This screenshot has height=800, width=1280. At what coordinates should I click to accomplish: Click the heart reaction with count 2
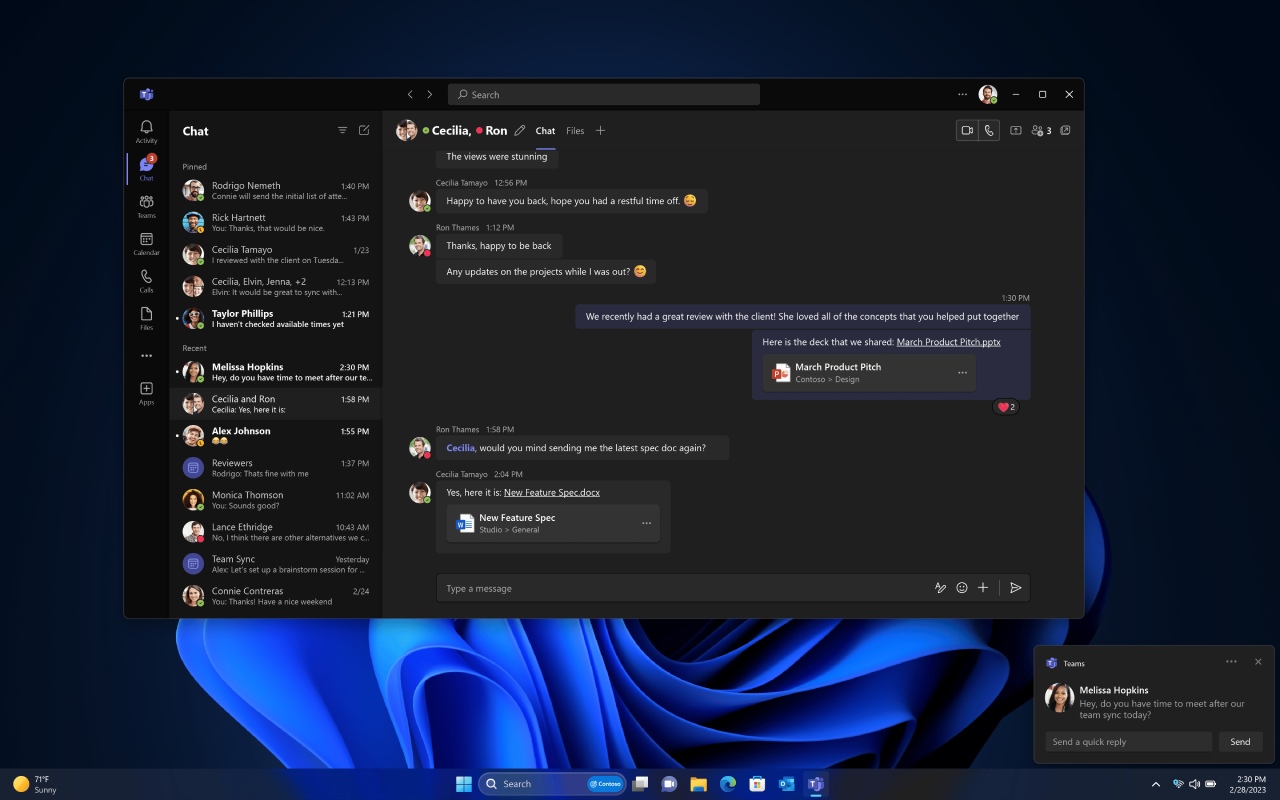tap(1006, 407)
